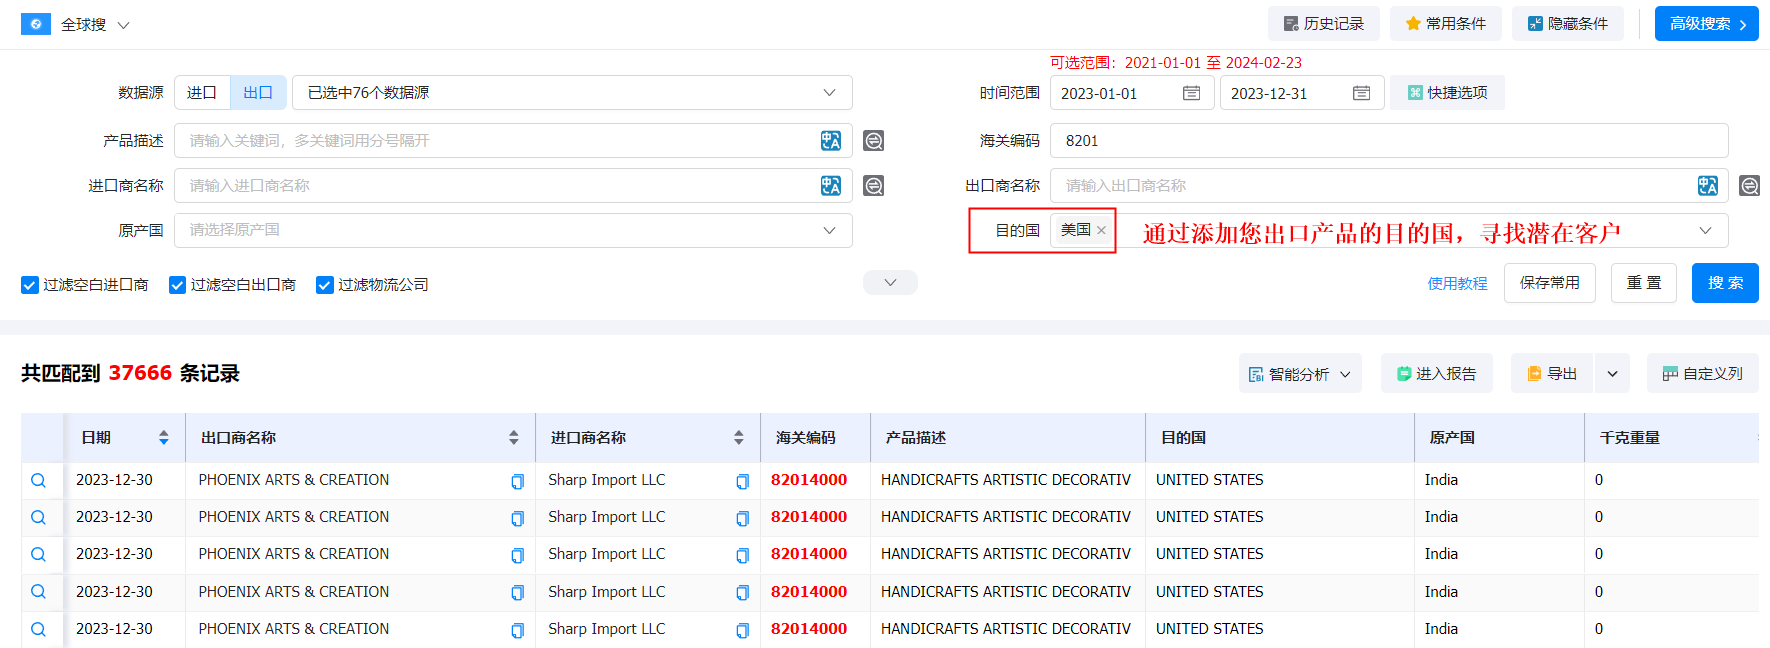Click magnifier icon on first result row
This screenshot has height=648, width=1770.
[x=38, y=480]
